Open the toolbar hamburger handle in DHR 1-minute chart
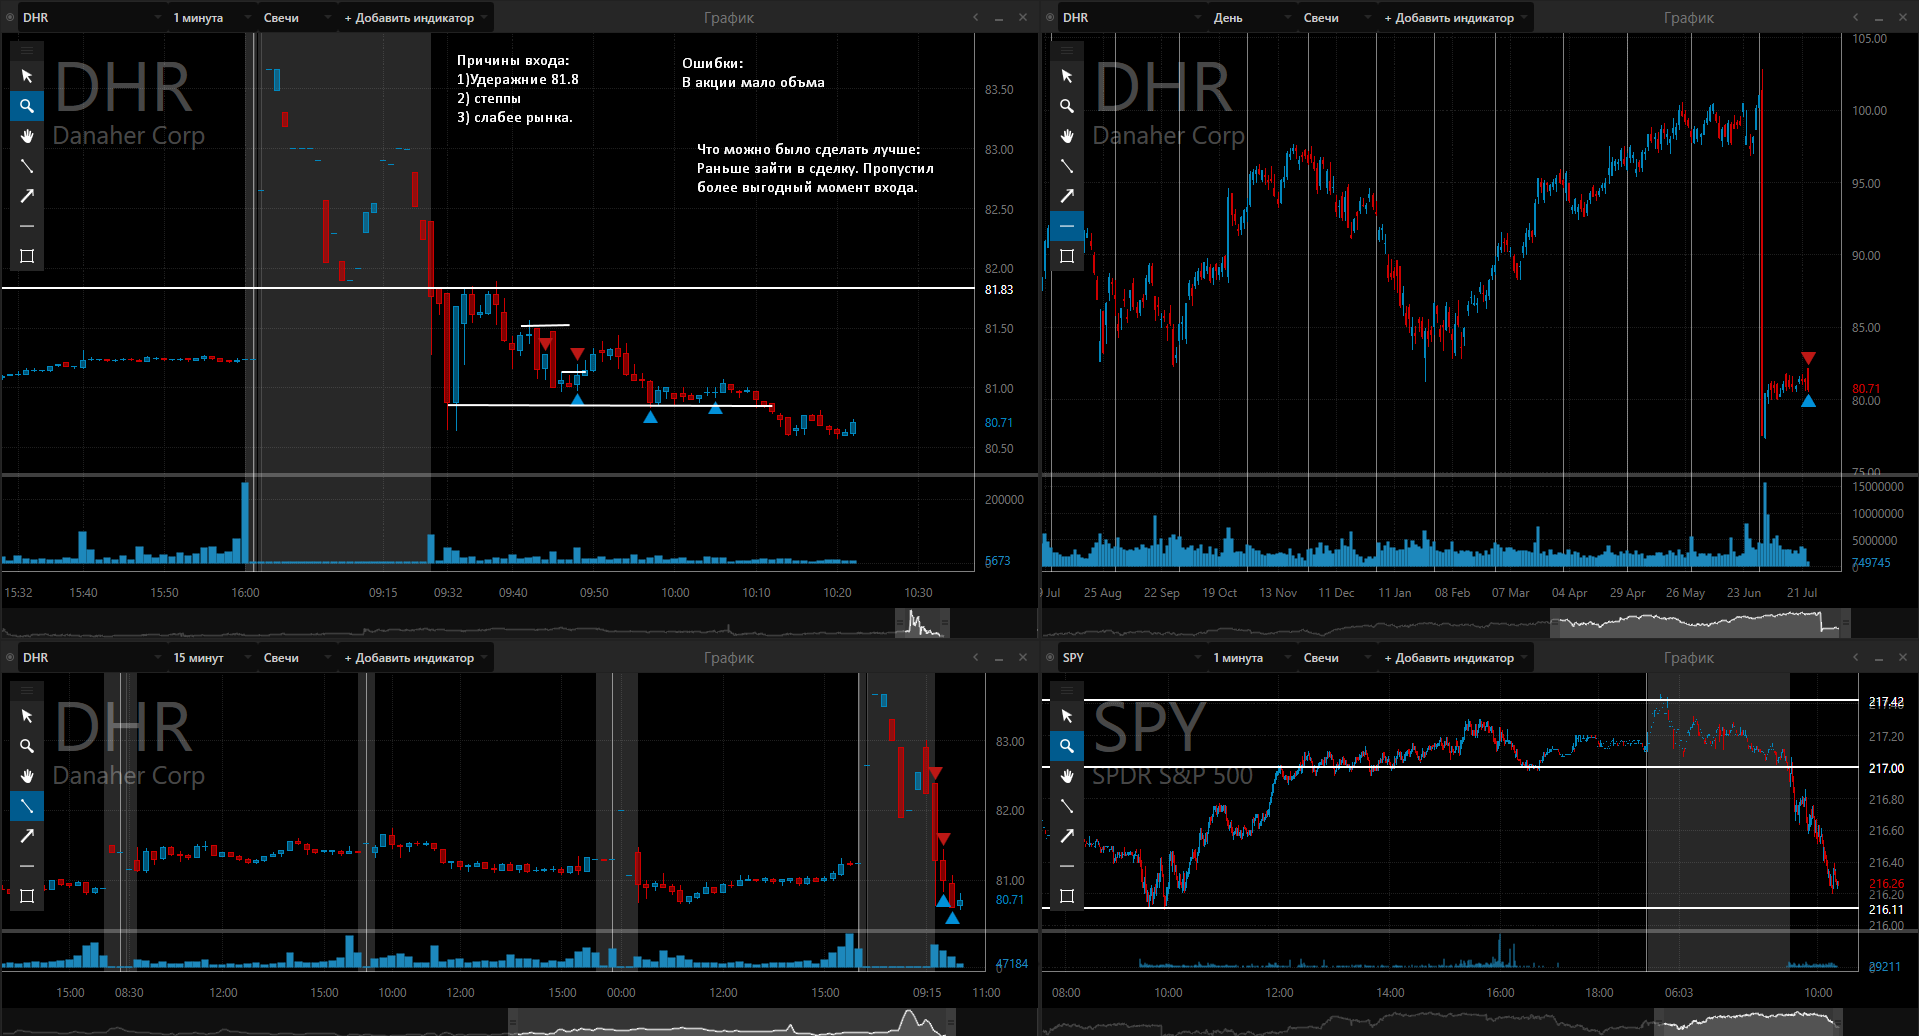 [27, 49]
